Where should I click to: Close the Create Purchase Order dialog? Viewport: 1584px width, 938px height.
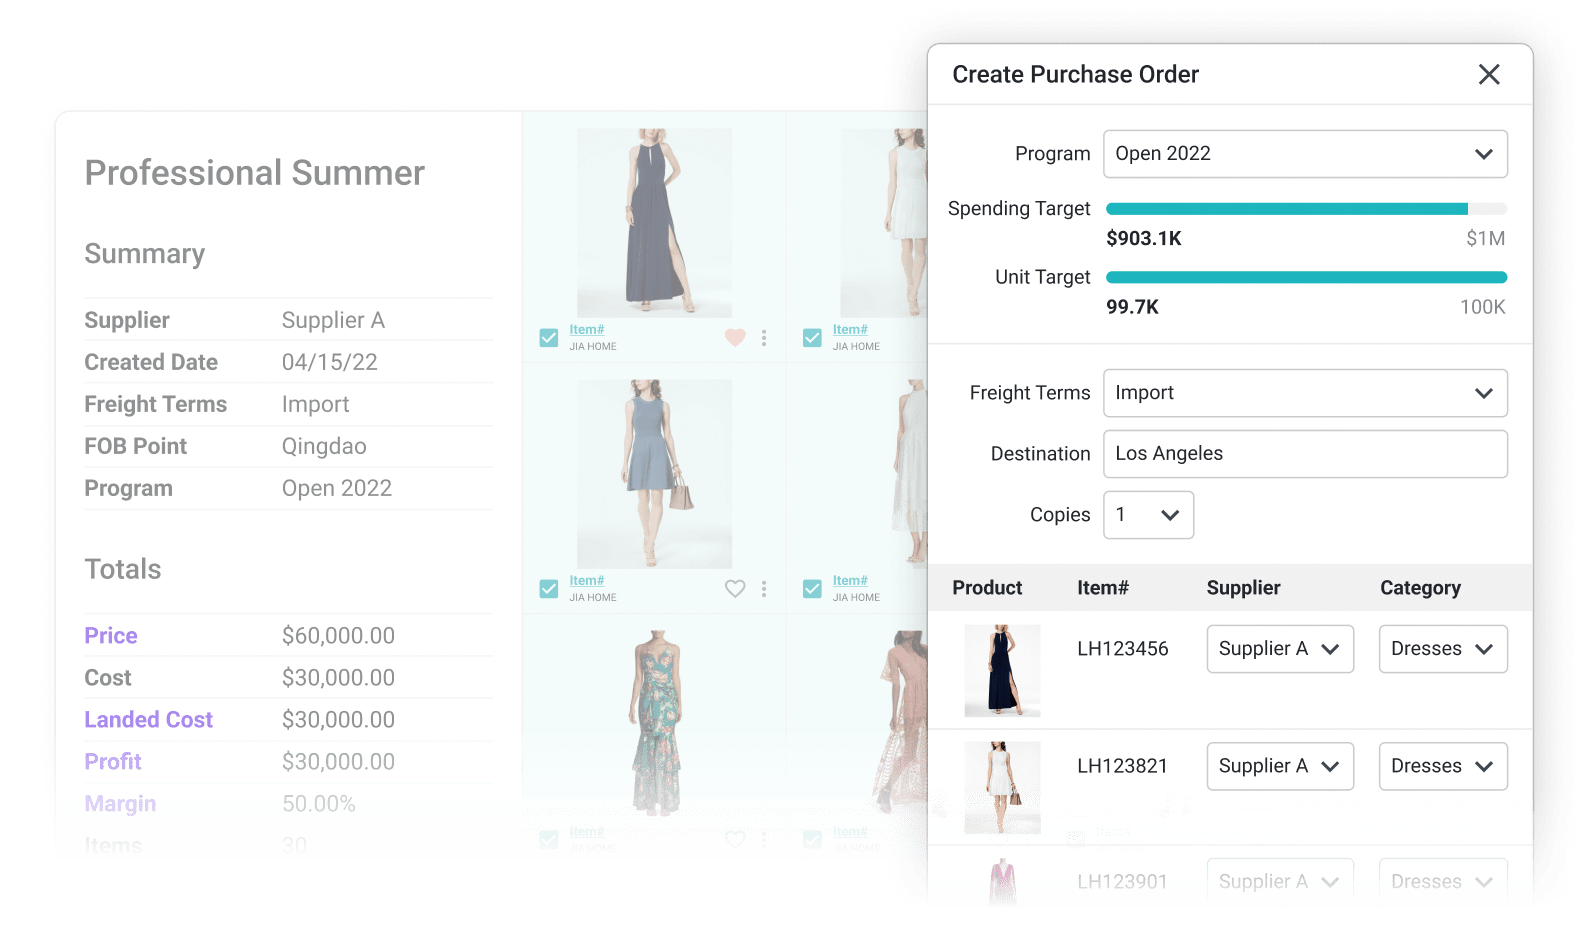coord(1489,75)
